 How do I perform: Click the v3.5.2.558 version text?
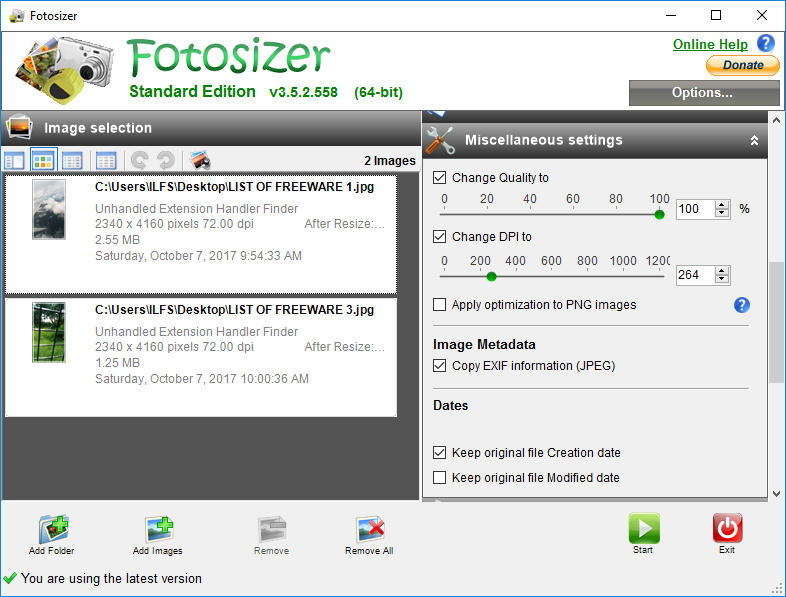coord(303,92)
